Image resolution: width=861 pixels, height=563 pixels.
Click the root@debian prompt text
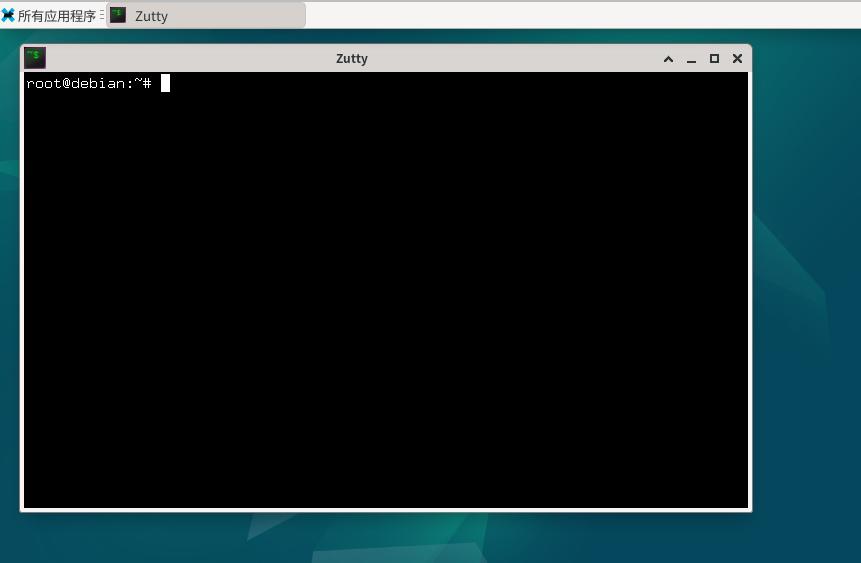[76, 83]
